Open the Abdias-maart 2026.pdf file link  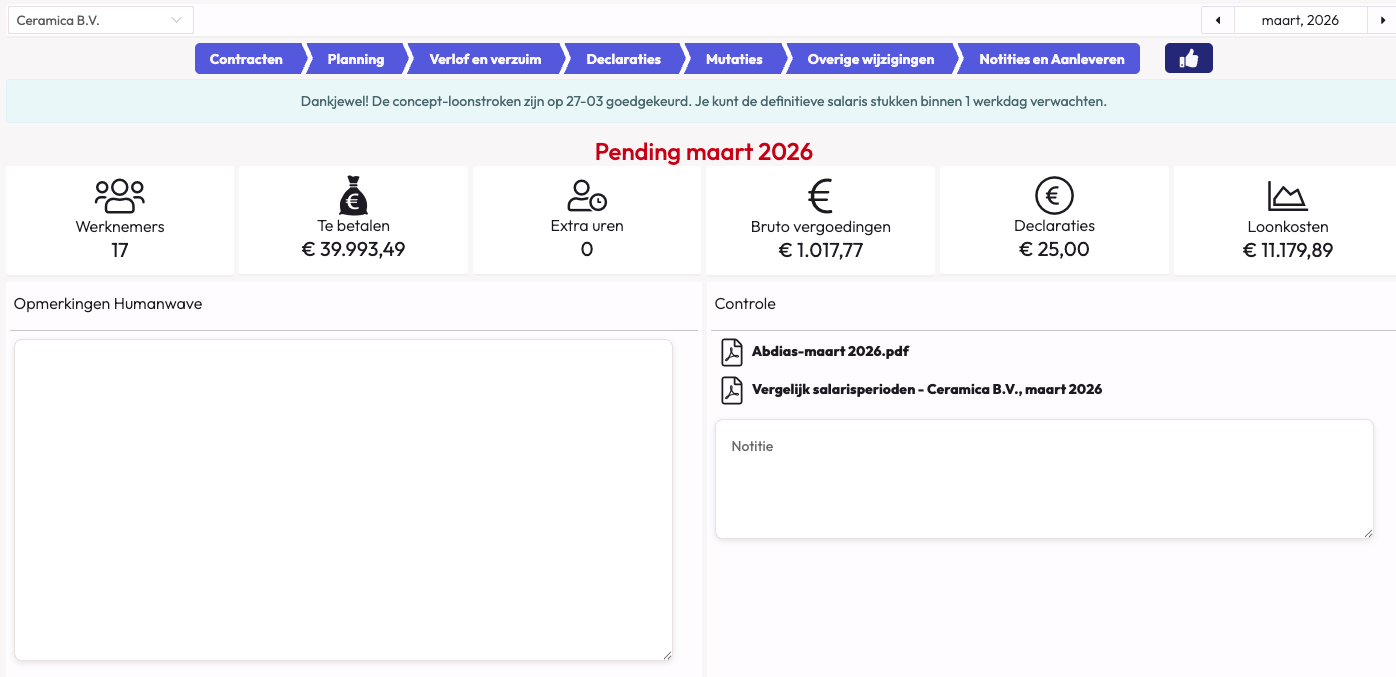click(830, 352)
